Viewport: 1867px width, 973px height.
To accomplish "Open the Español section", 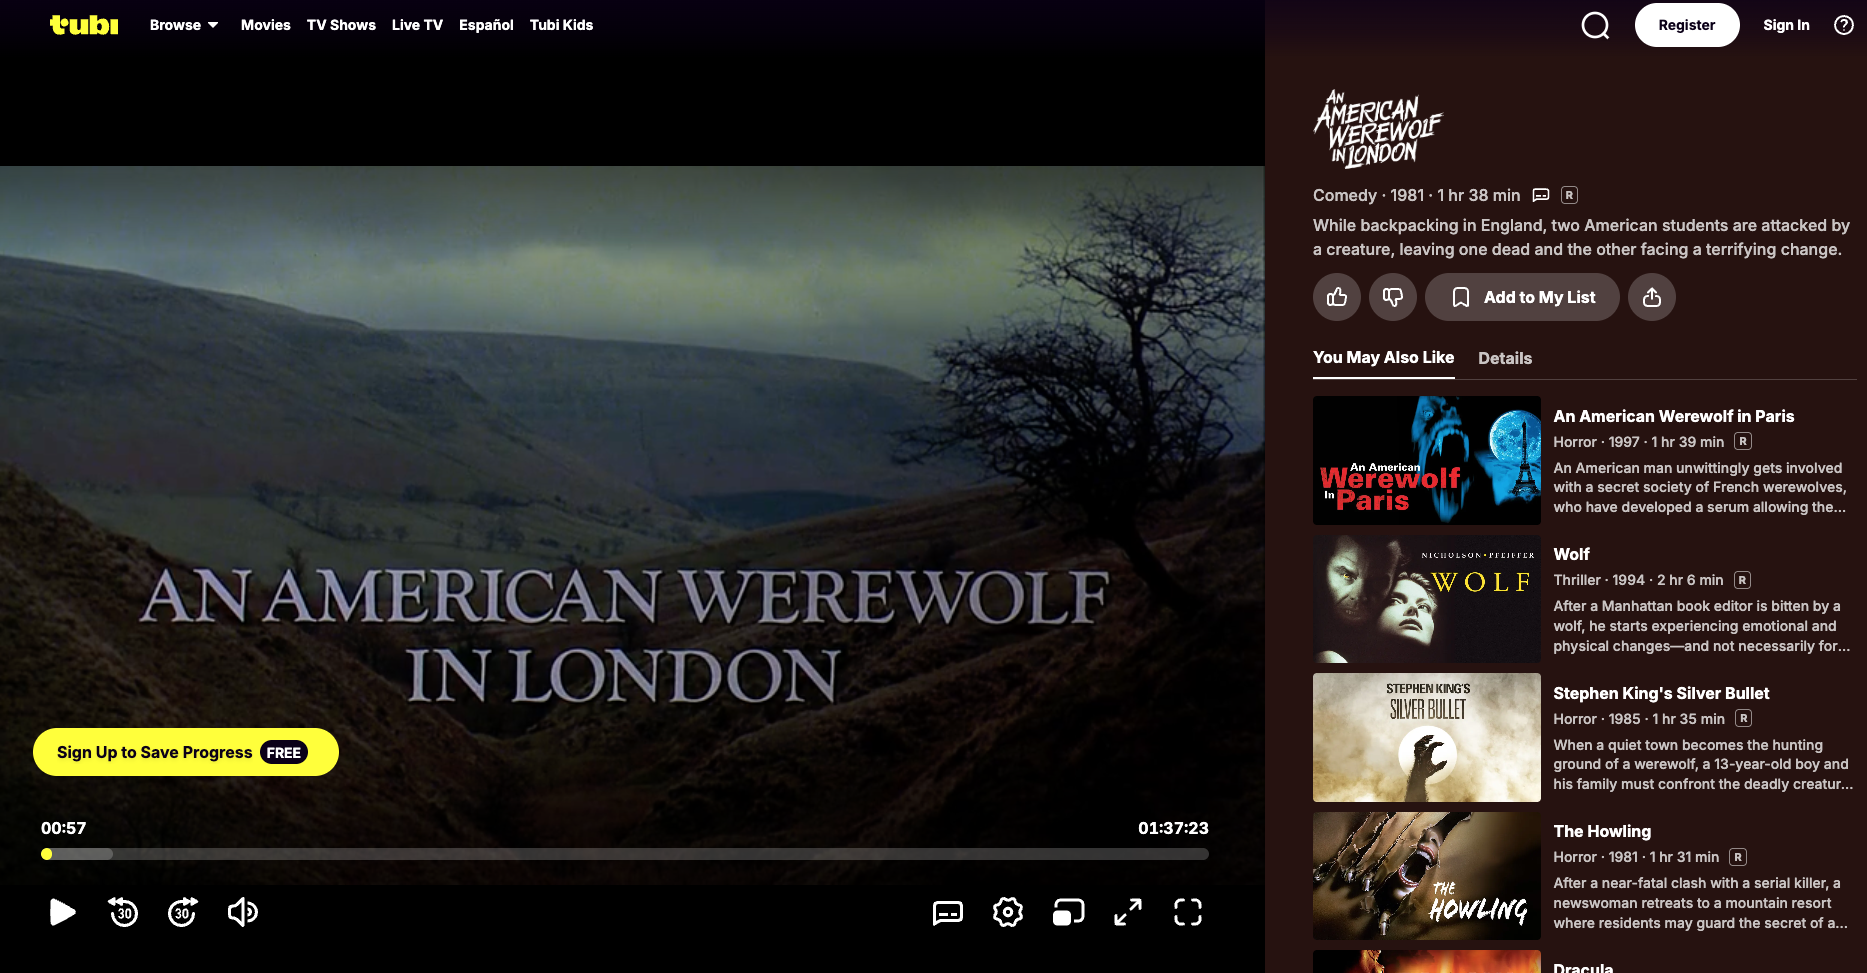I will [486, 25].
